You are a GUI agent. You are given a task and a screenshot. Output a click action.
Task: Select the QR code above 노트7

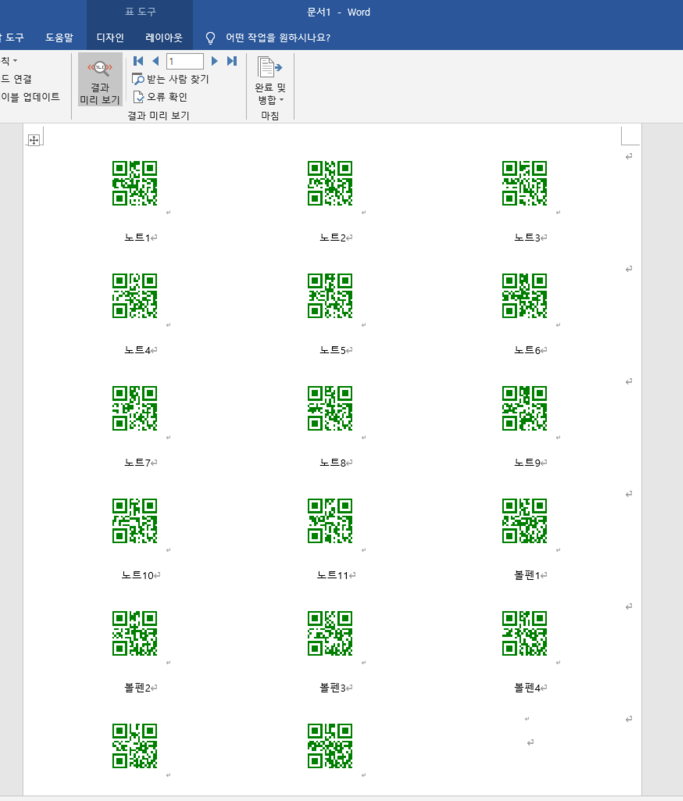(135, 408)
